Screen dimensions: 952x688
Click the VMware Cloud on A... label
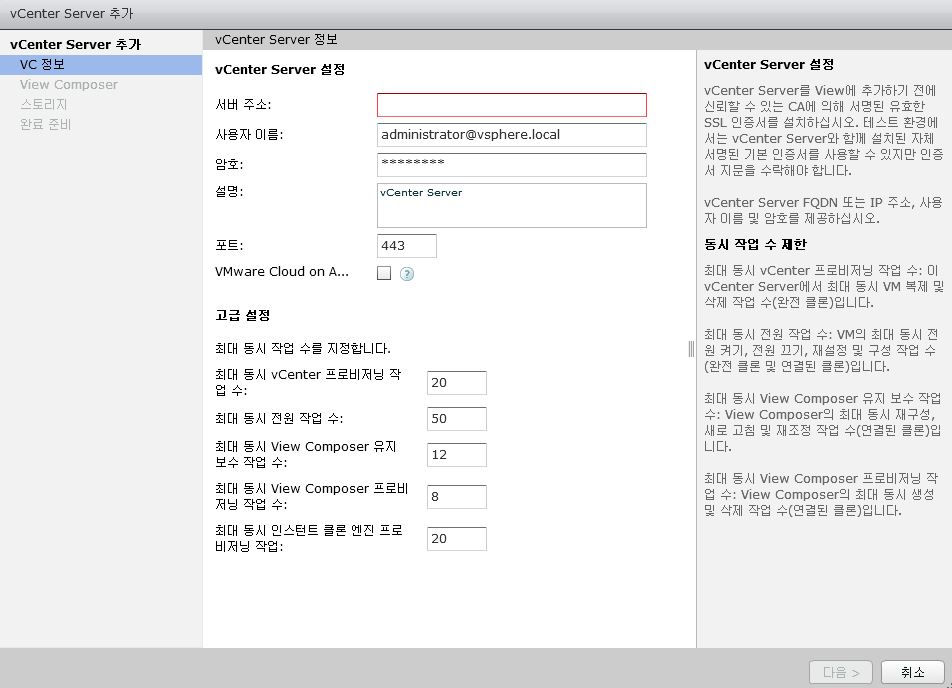click(282, 272)
